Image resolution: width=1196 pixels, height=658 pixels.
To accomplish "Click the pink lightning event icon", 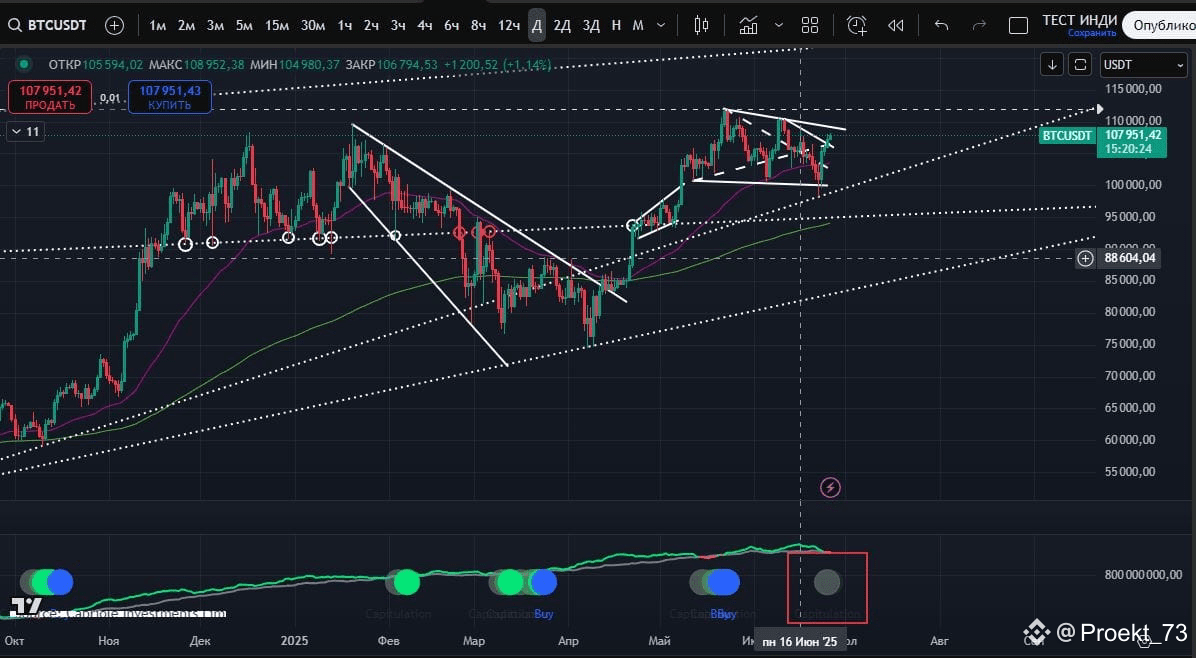I will [830, 487].
